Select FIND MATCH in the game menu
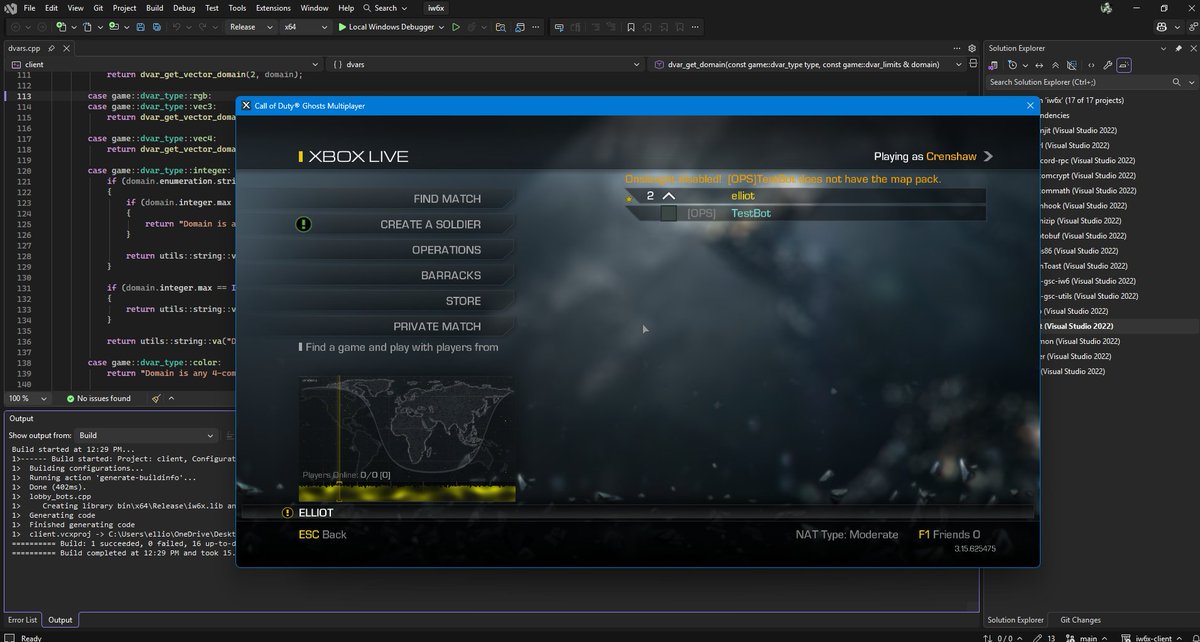The height and width of the screenshot is (642, 1200). [x=447, y=199]
